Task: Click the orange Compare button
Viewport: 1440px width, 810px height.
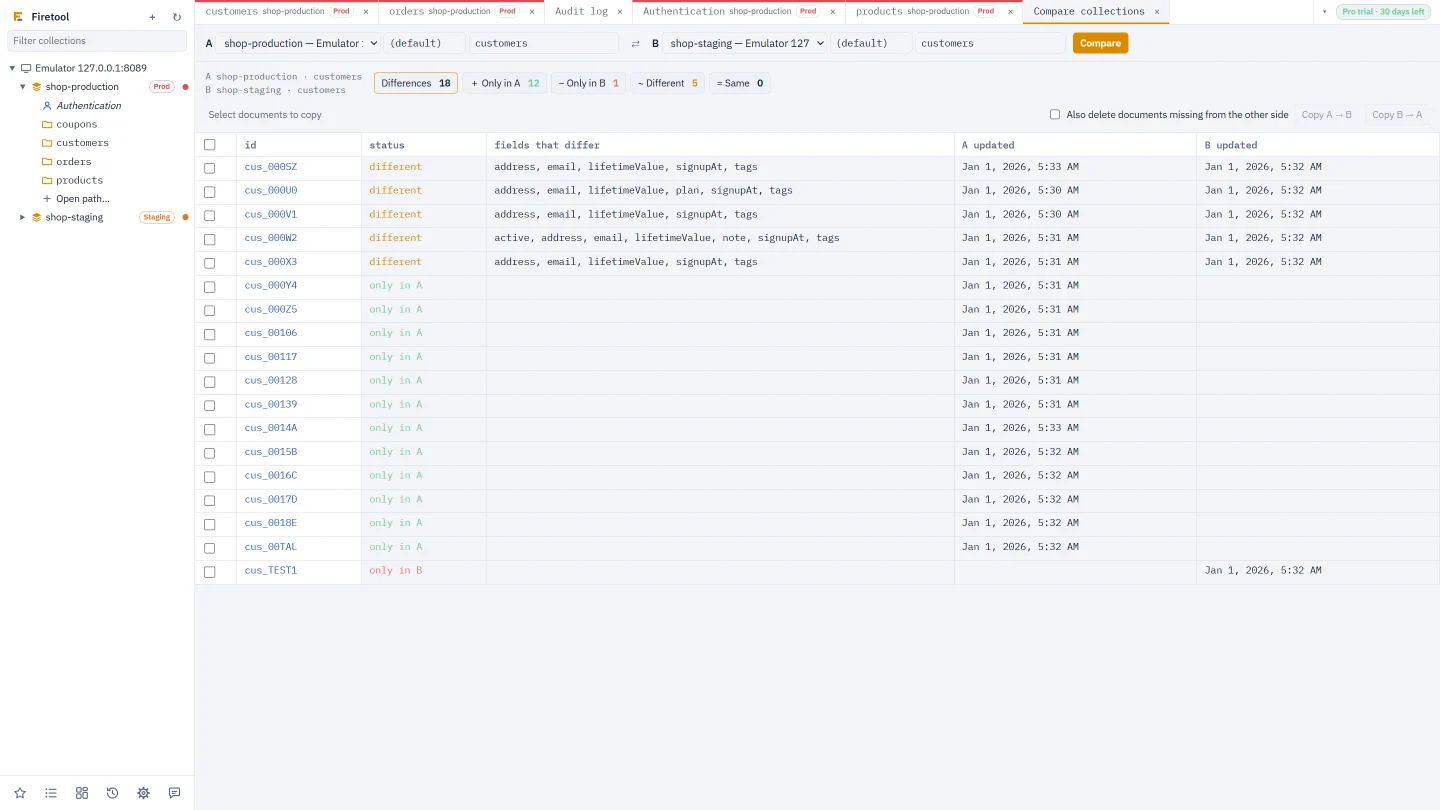Action: tap(1100, 44)
